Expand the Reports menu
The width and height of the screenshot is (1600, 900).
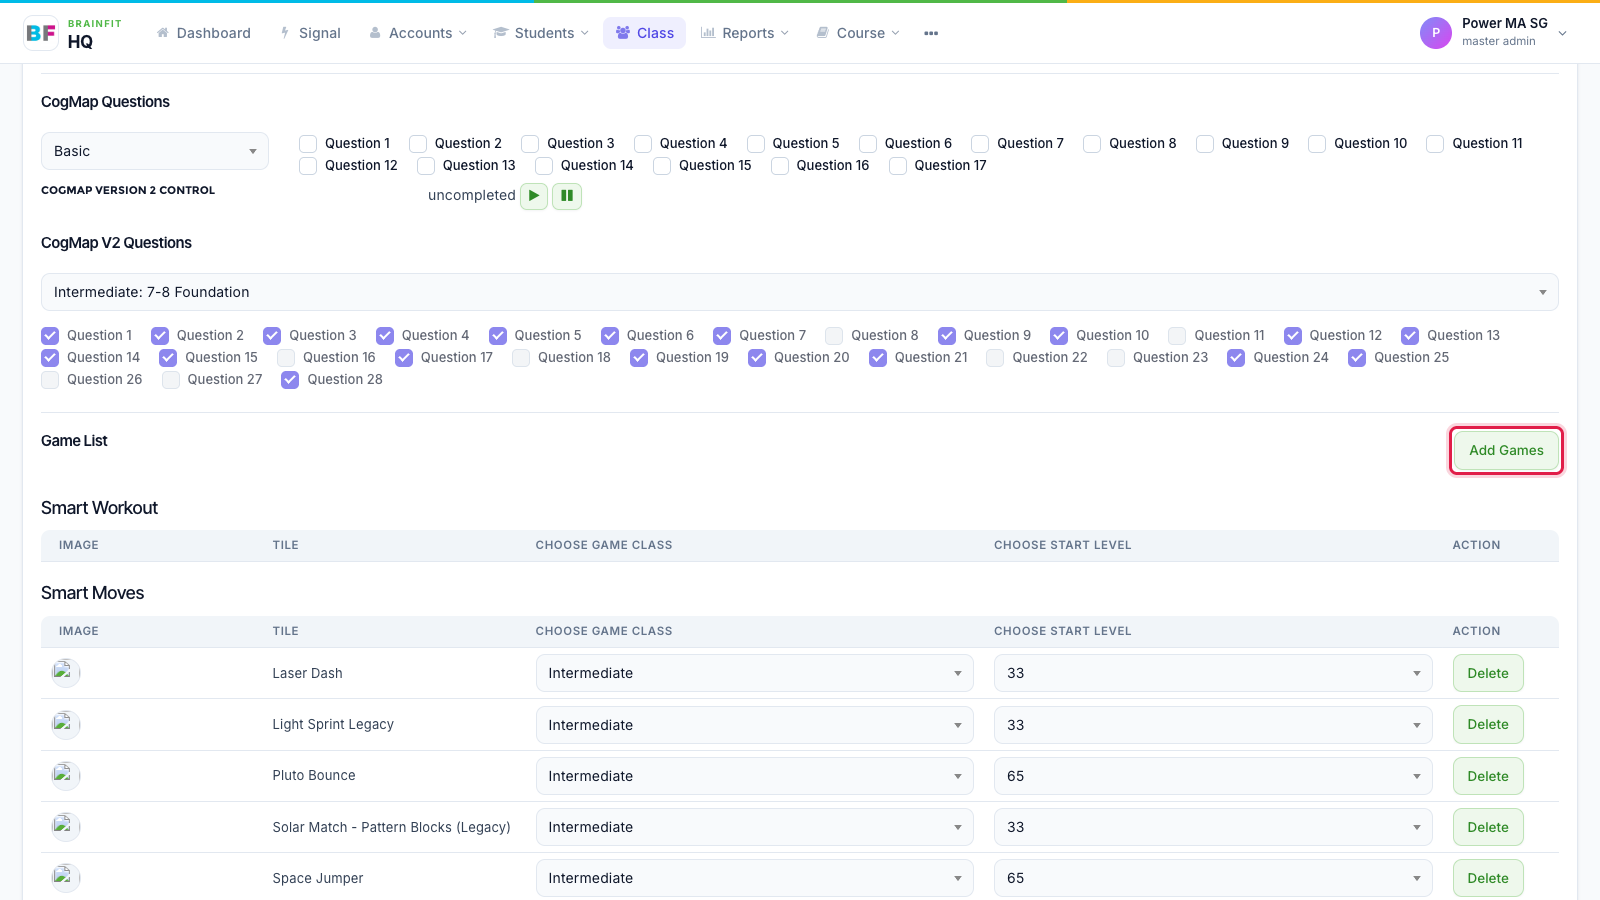[x=745, y=33]
